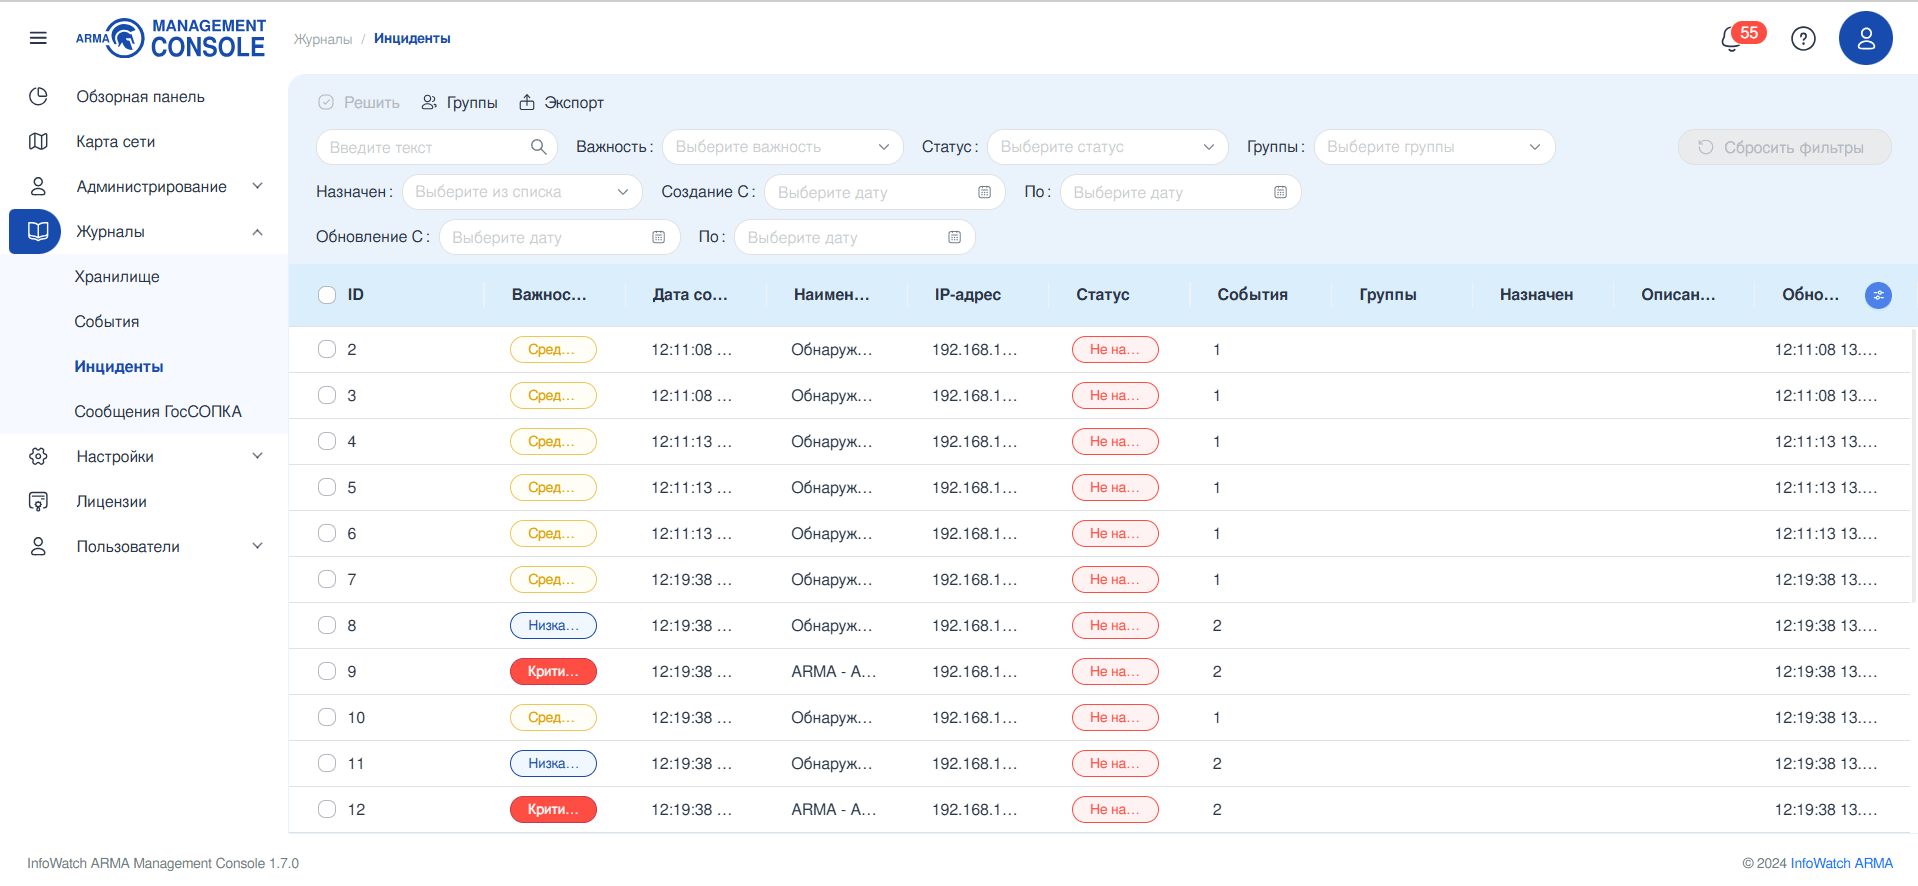Open the user profile avatar
This screenshot has height=886, width=1918.
[1865, 39]
